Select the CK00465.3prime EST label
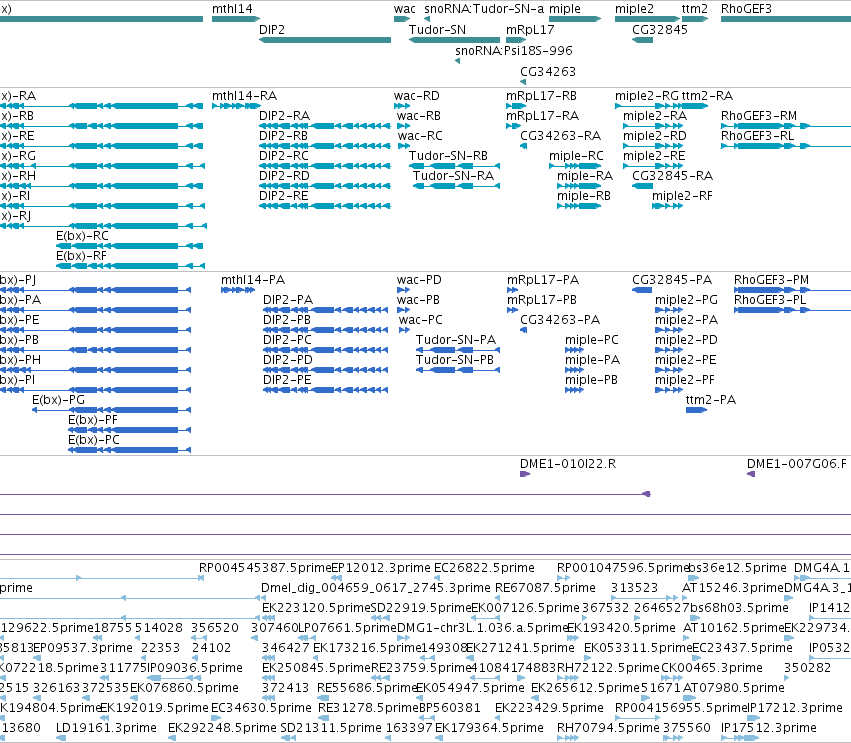Screen dimensions: 851x743 point(712,668)
